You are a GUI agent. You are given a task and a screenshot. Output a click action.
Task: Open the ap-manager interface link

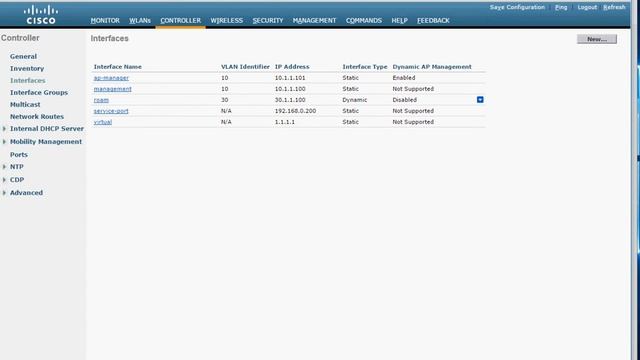[111, 78]
